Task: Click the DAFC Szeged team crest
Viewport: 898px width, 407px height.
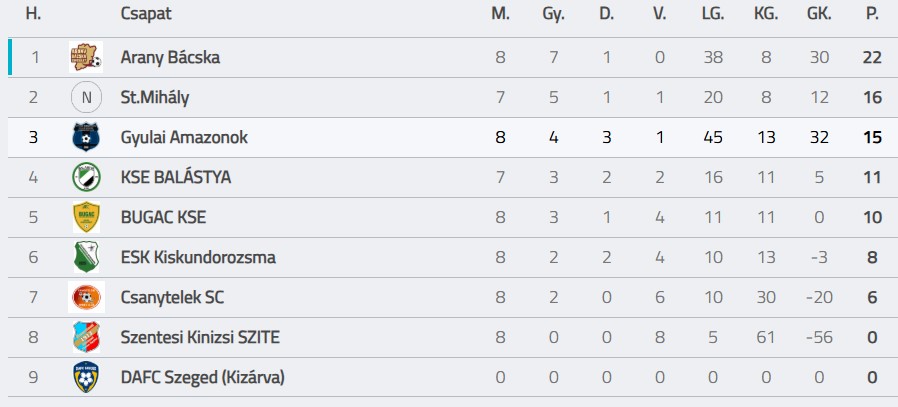Action: pyautogui.click(x=86, y=377)
